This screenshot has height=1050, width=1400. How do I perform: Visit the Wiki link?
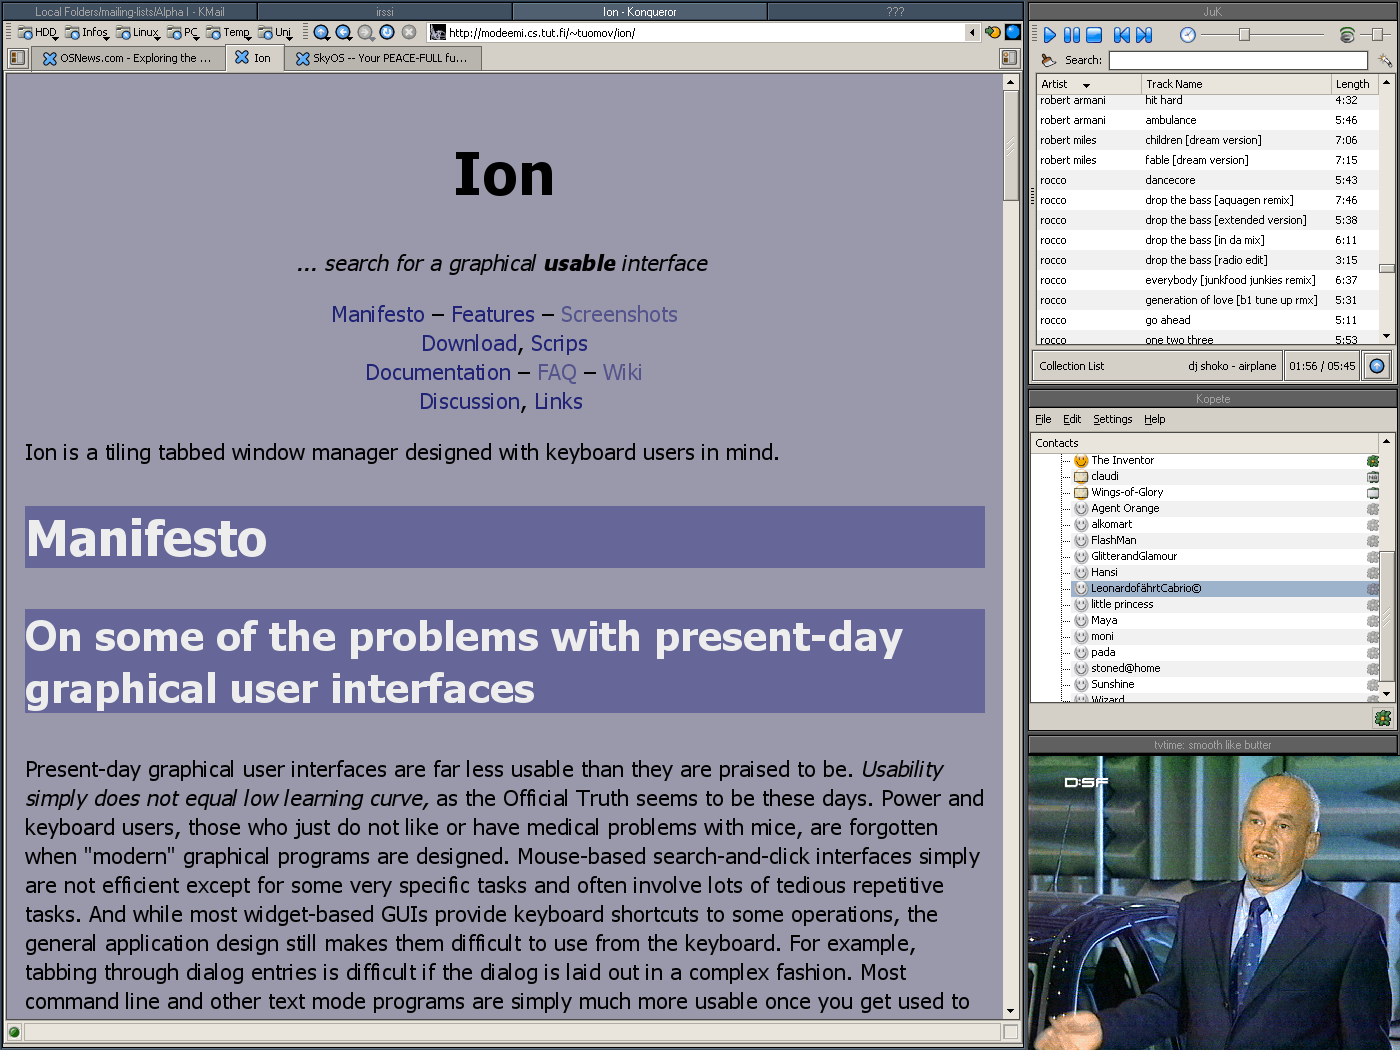click(x=622, y=372)
